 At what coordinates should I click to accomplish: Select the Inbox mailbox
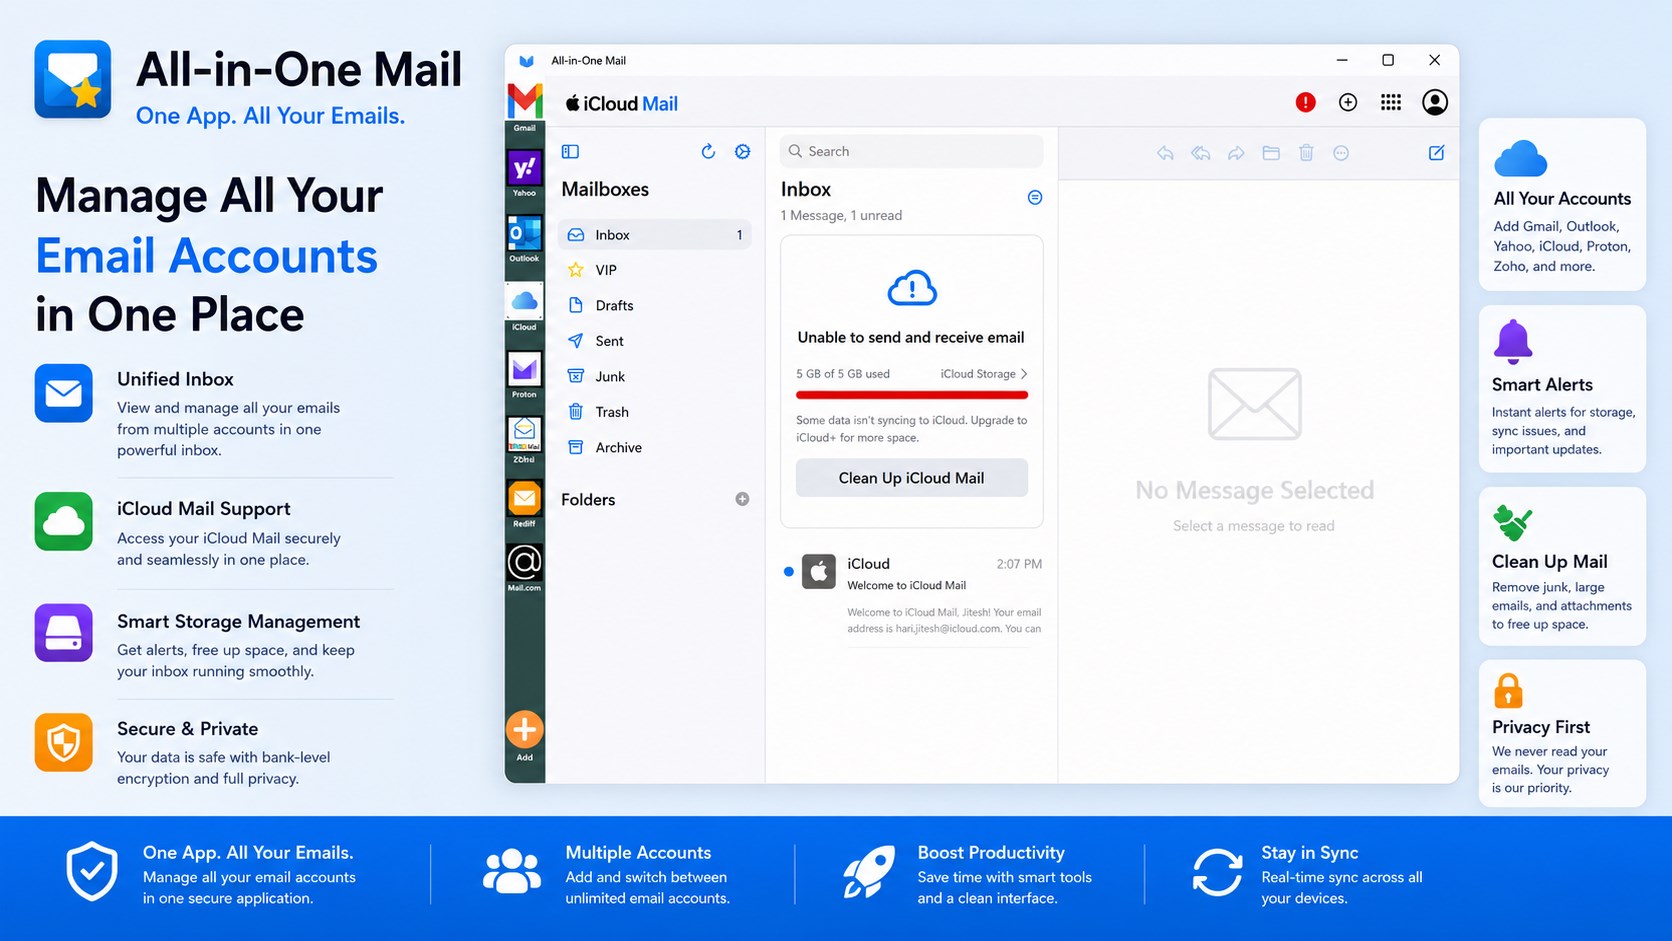[654, 235]
